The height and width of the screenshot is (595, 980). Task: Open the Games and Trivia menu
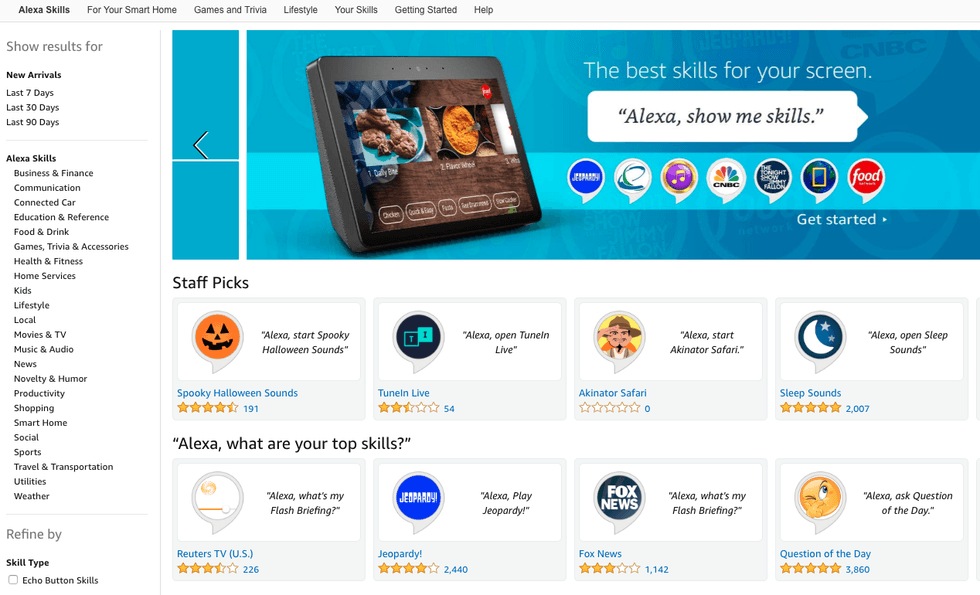pyautogui.click(x=230, y=10)
